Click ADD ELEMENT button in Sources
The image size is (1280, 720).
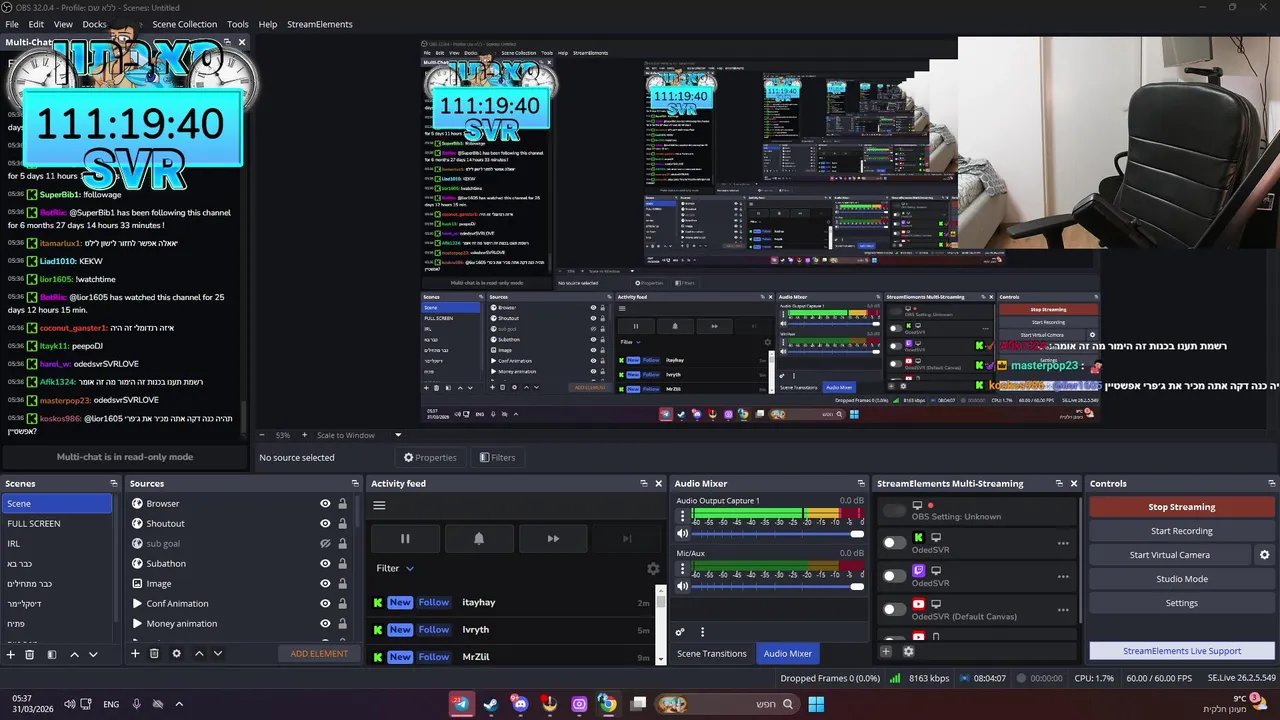coord(319,654)
